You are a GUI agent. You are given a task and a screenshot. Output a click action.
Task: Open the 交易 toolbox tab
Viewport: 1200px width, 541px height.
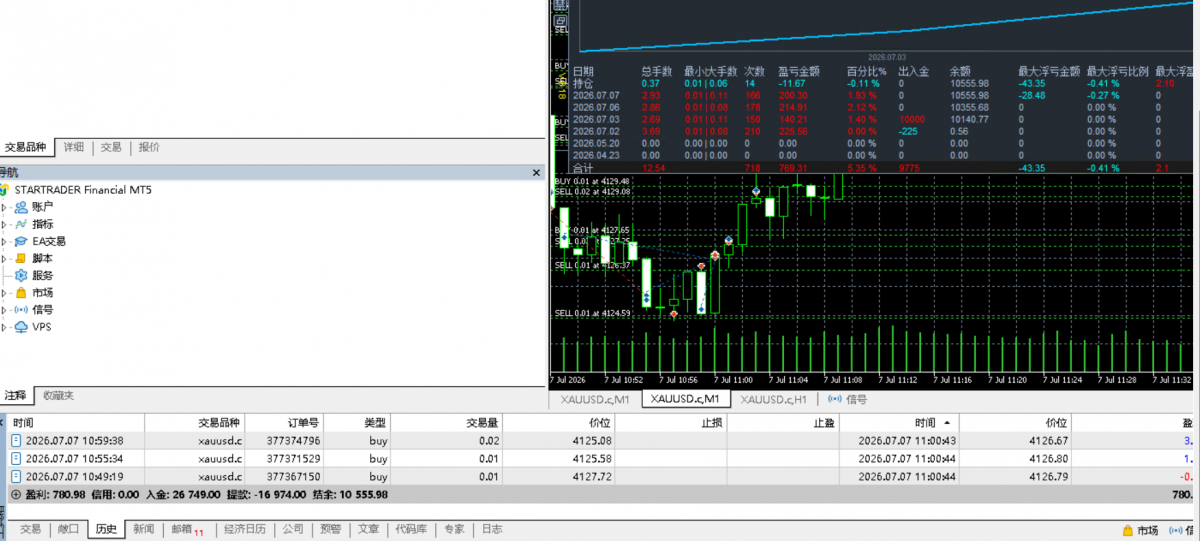[x=30, y=530]
